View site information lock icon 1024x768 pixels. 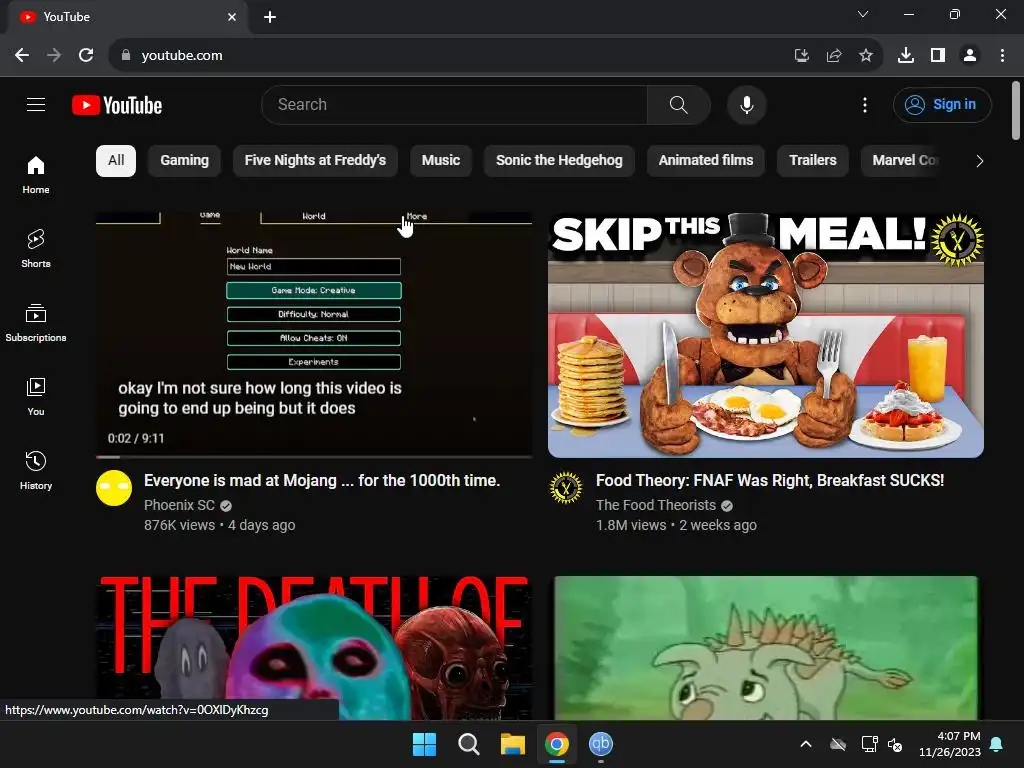[x=126, y=56]
